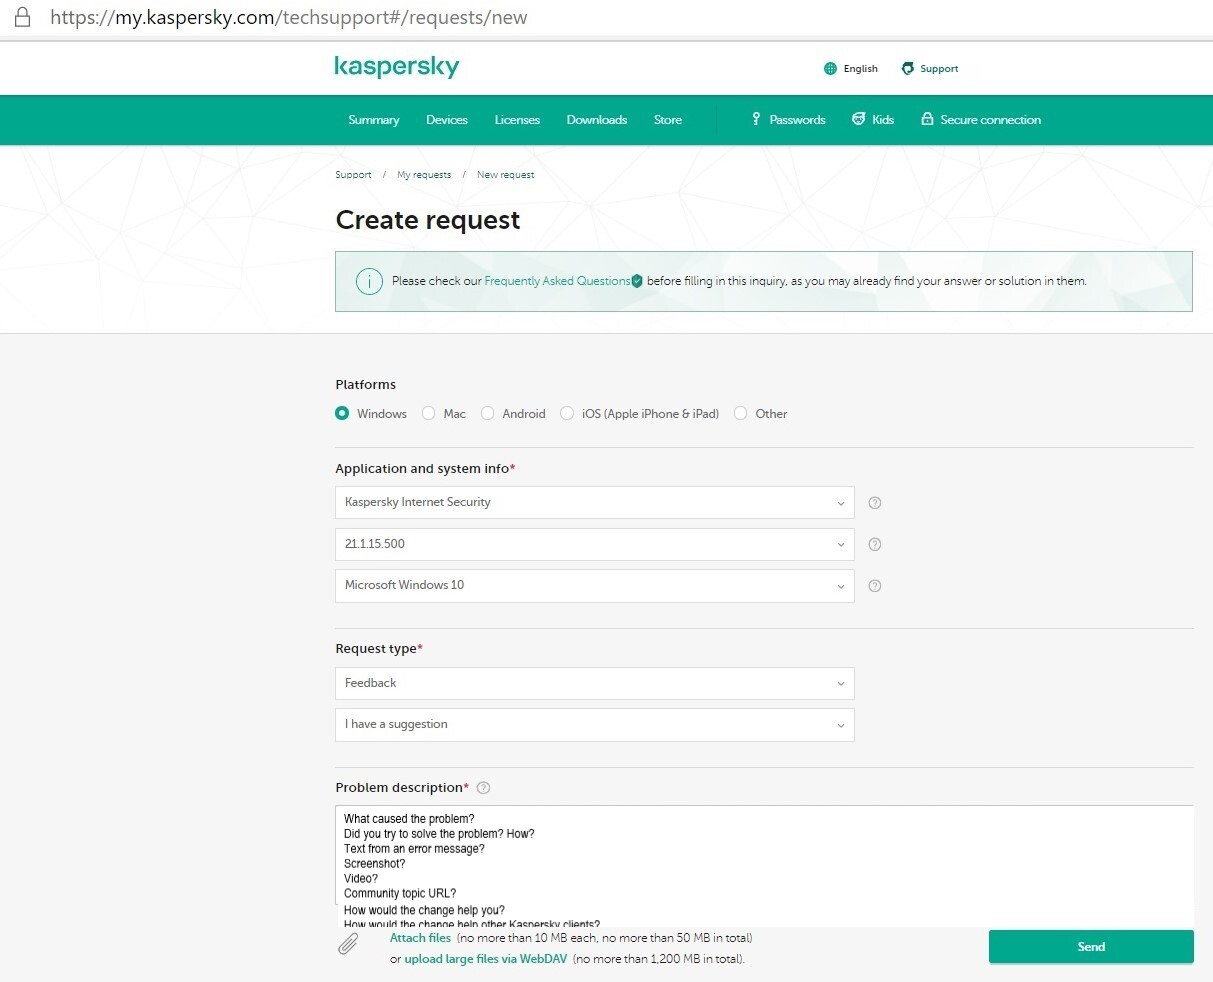The height and width of the screenshot is (982, 1213).
Task: Select the Android platform radio button
Action: click(x=488, y=413)
